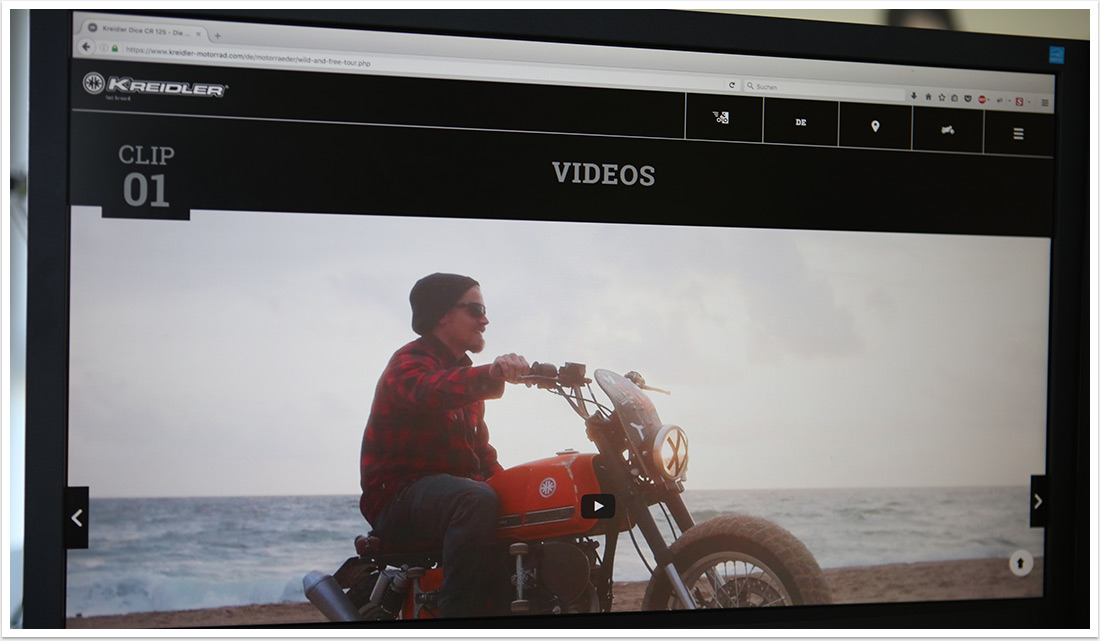Open the Firefox browser menu
Viewport: 1100px width, 641px height.
coord(1045,102)
